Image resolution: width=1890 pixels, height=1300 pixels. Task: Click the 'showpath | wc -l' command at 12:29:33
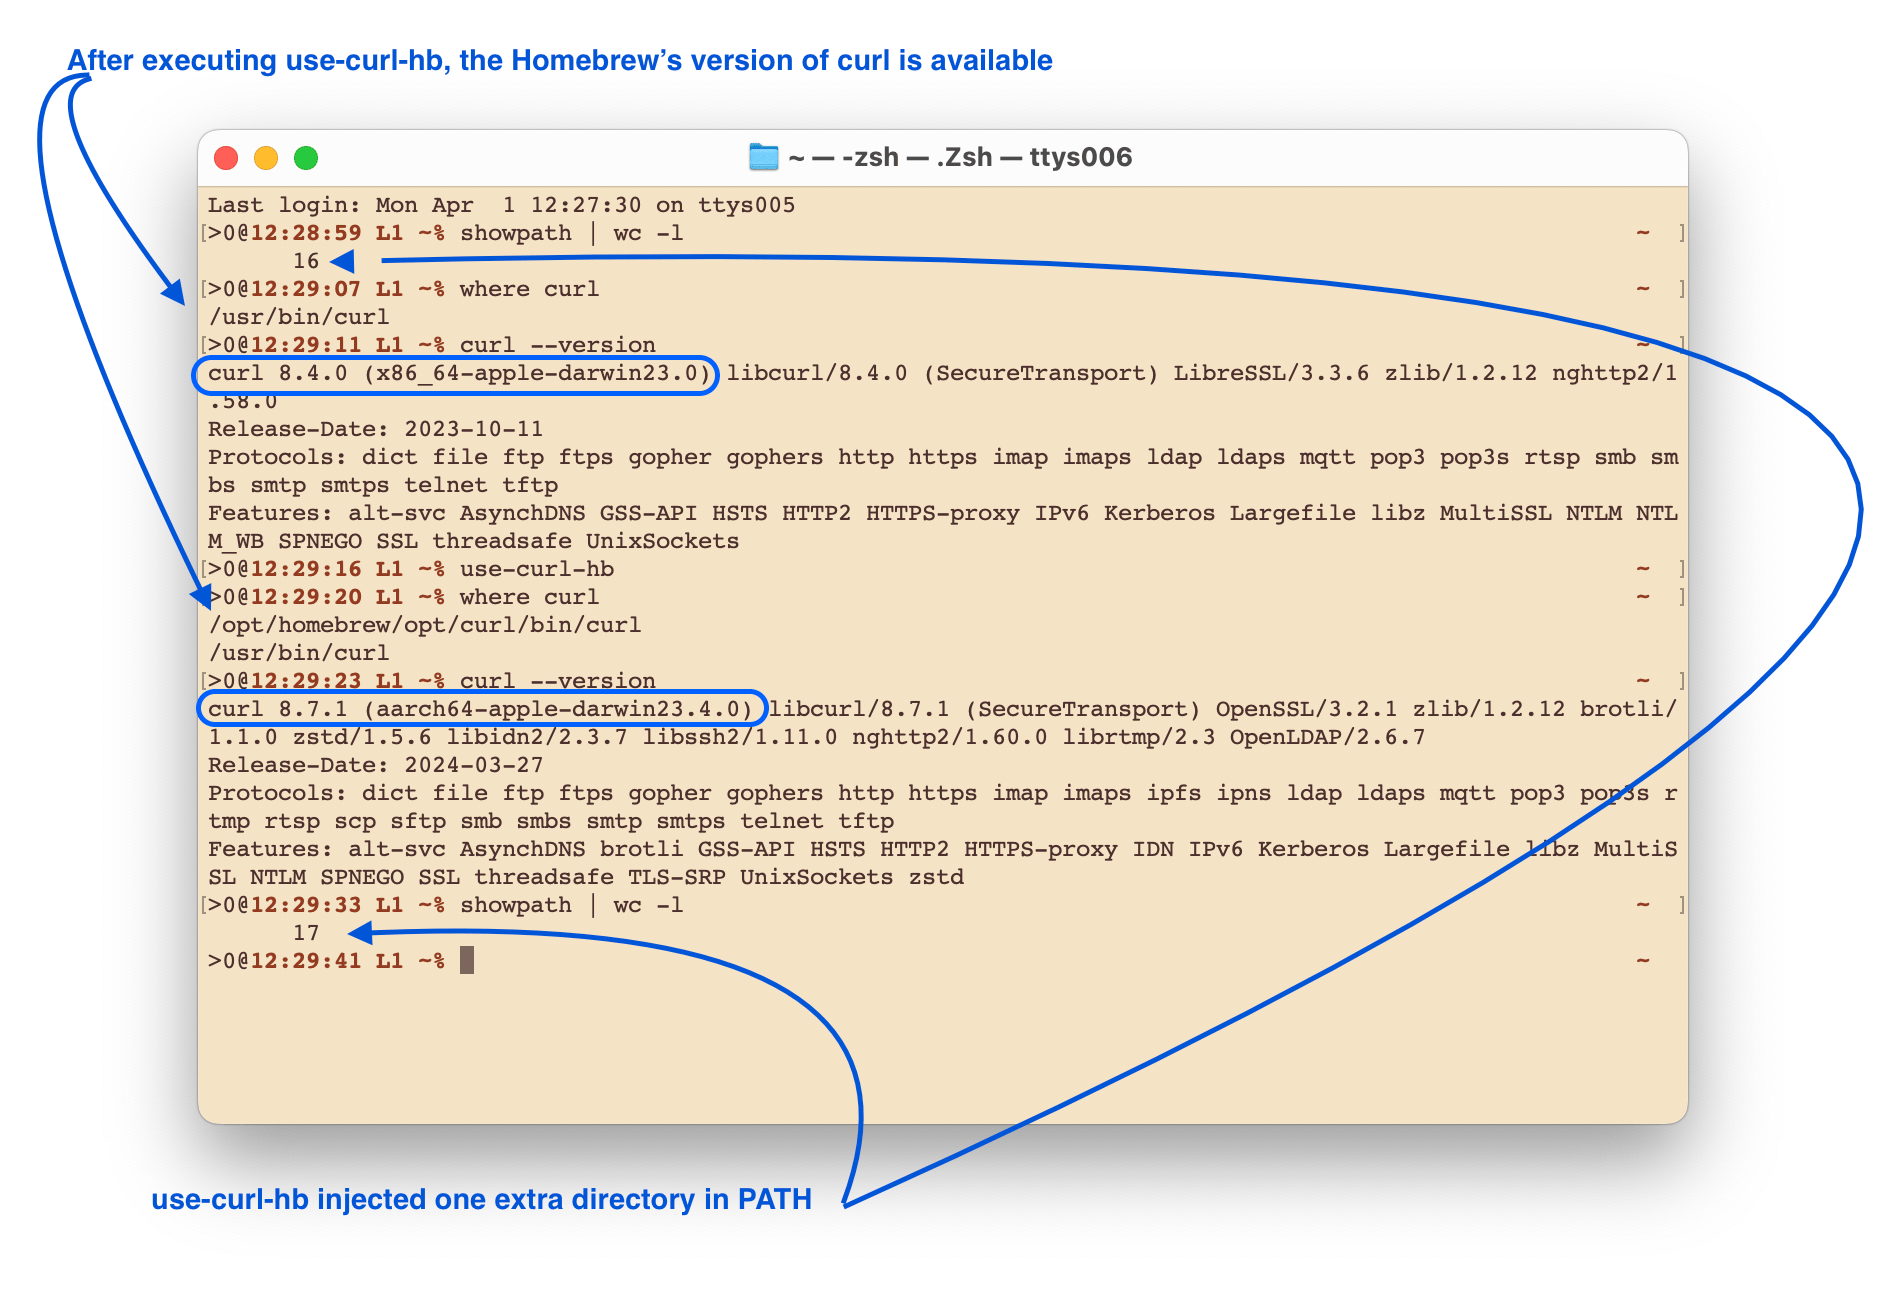pos(572,905)
